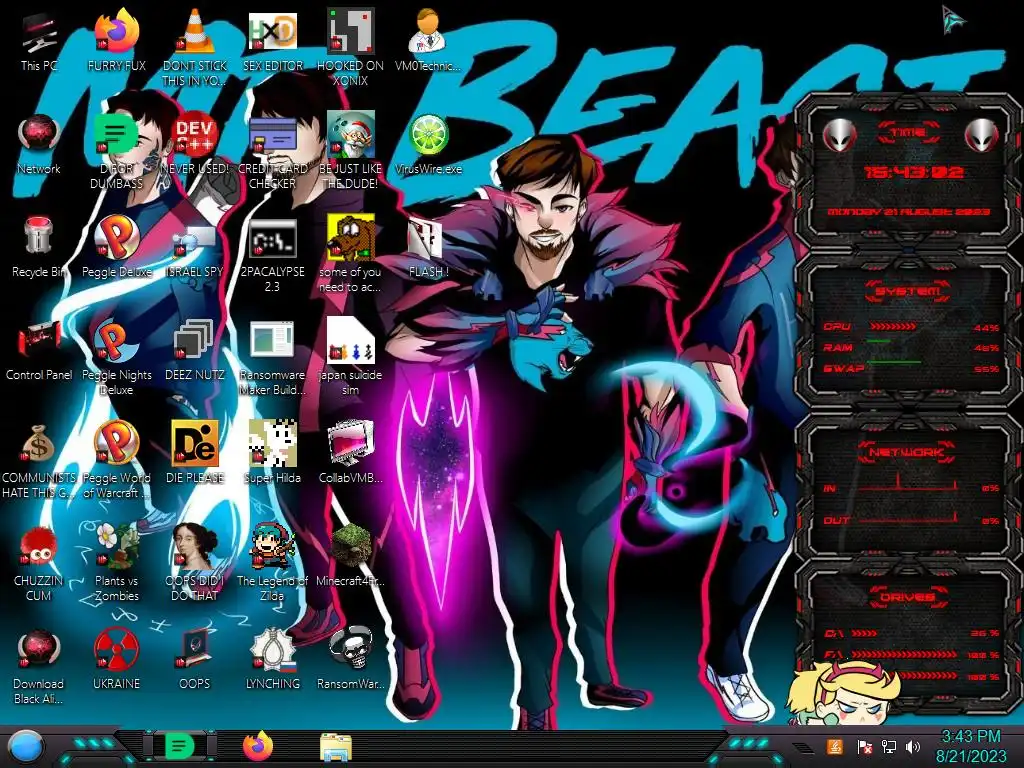The image size is (1024, 768).
Task: Launch the Minecraft4Fr... grass block icon
Action: (350, 545)
